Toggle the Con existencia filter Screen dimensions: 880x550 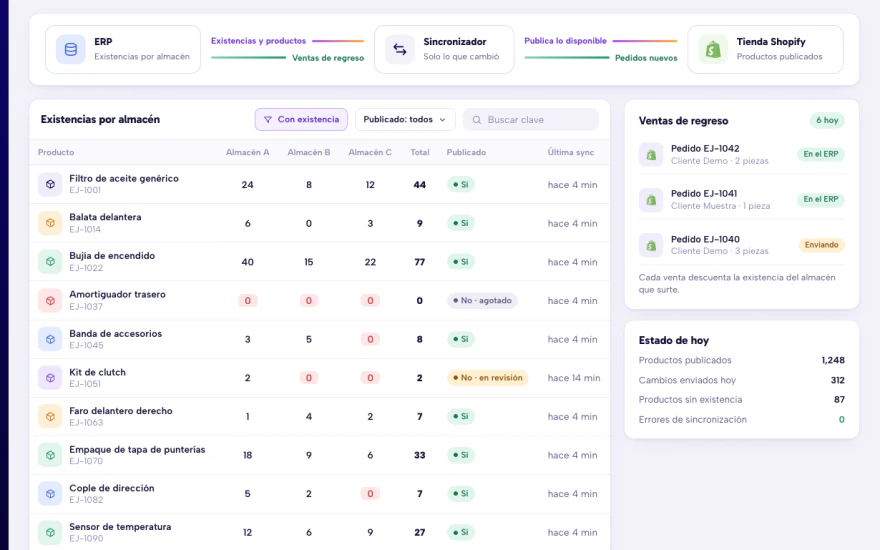pos(301,120)
